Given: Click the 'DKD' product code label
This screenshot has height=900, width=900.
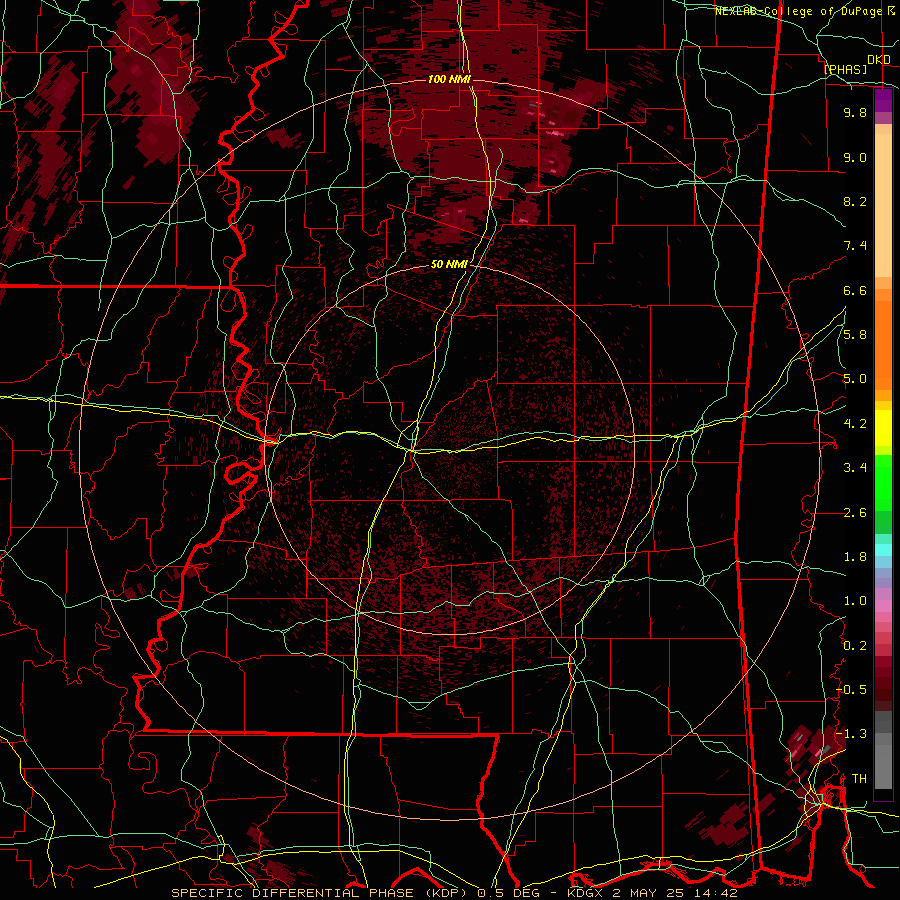Looking at the screenshot, I should [879, 60].
